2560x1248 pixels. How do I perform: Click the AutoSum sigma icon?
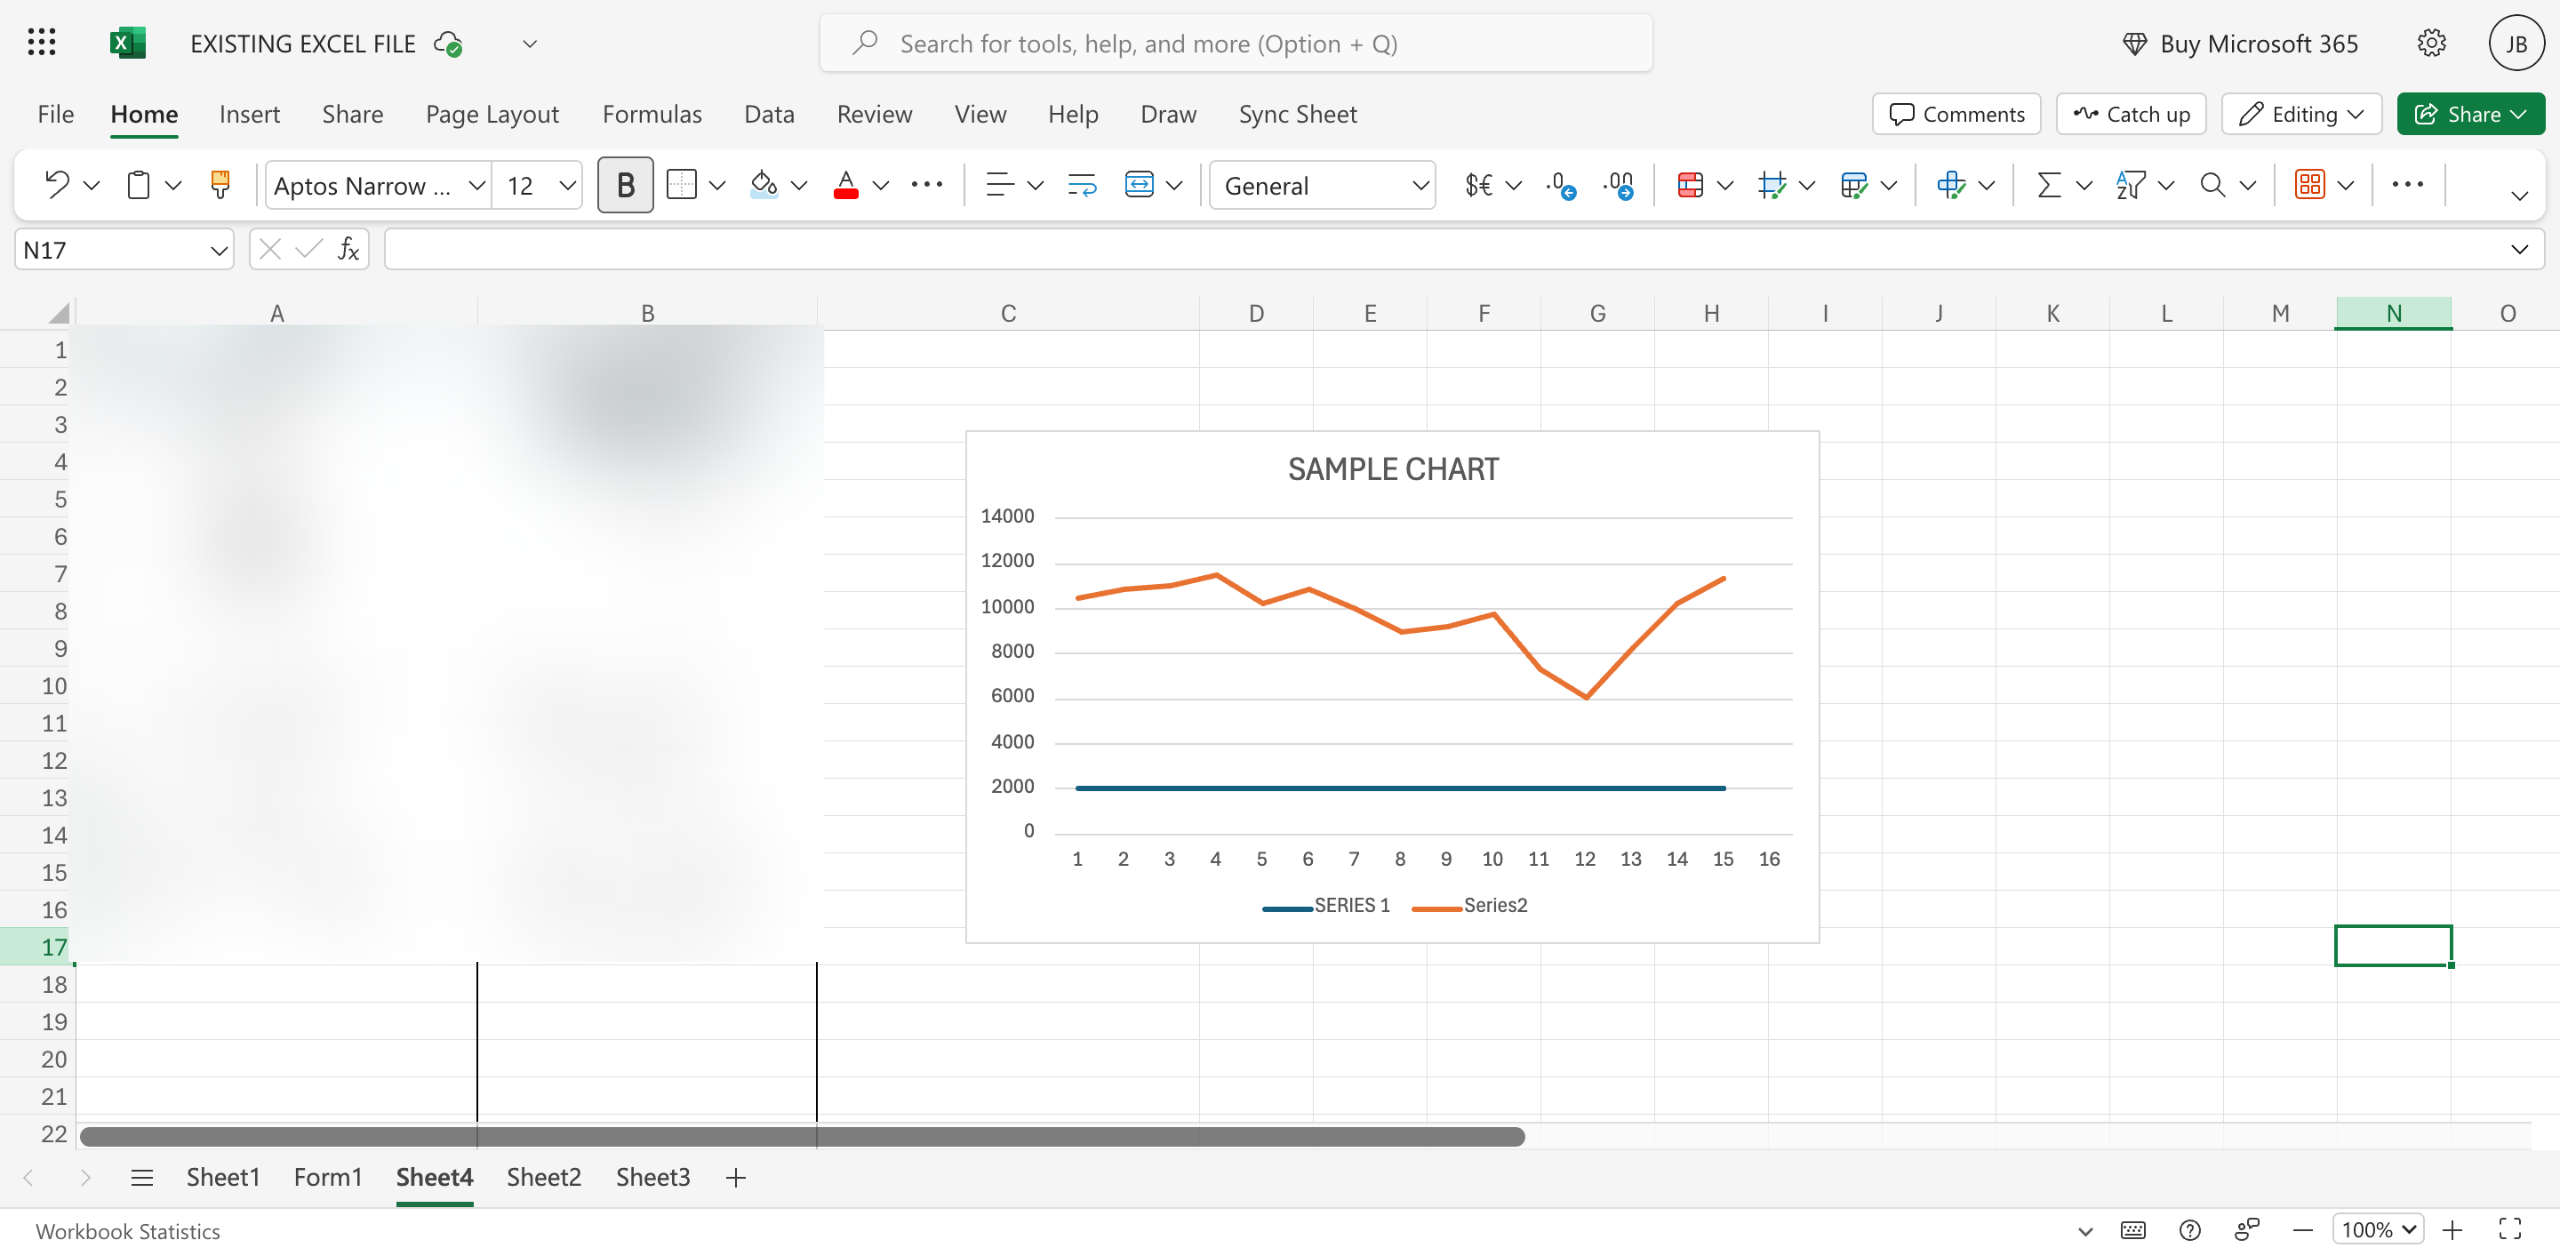(2049, 185)
